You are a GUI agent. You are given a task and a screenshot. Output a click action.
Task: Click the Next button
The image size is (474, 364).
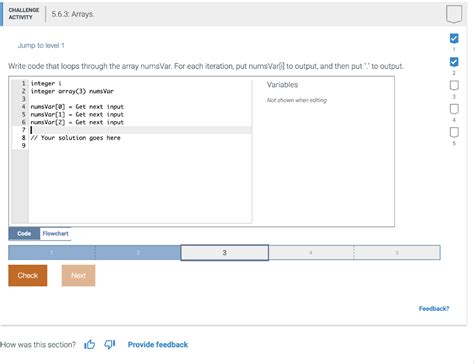click(x=78, y=275)
